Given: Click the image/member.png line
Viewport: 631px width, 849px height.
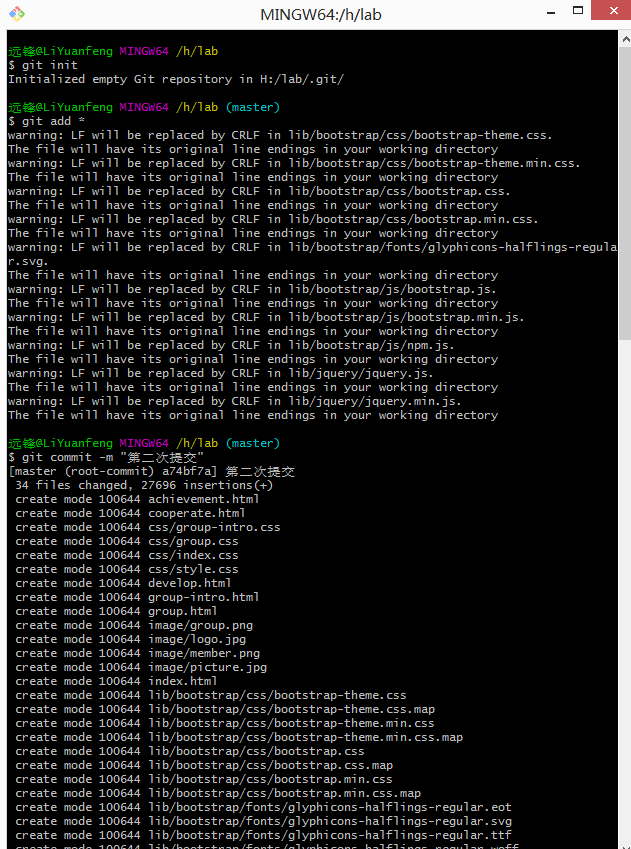Looking at the screenshot, I should 137,653.
